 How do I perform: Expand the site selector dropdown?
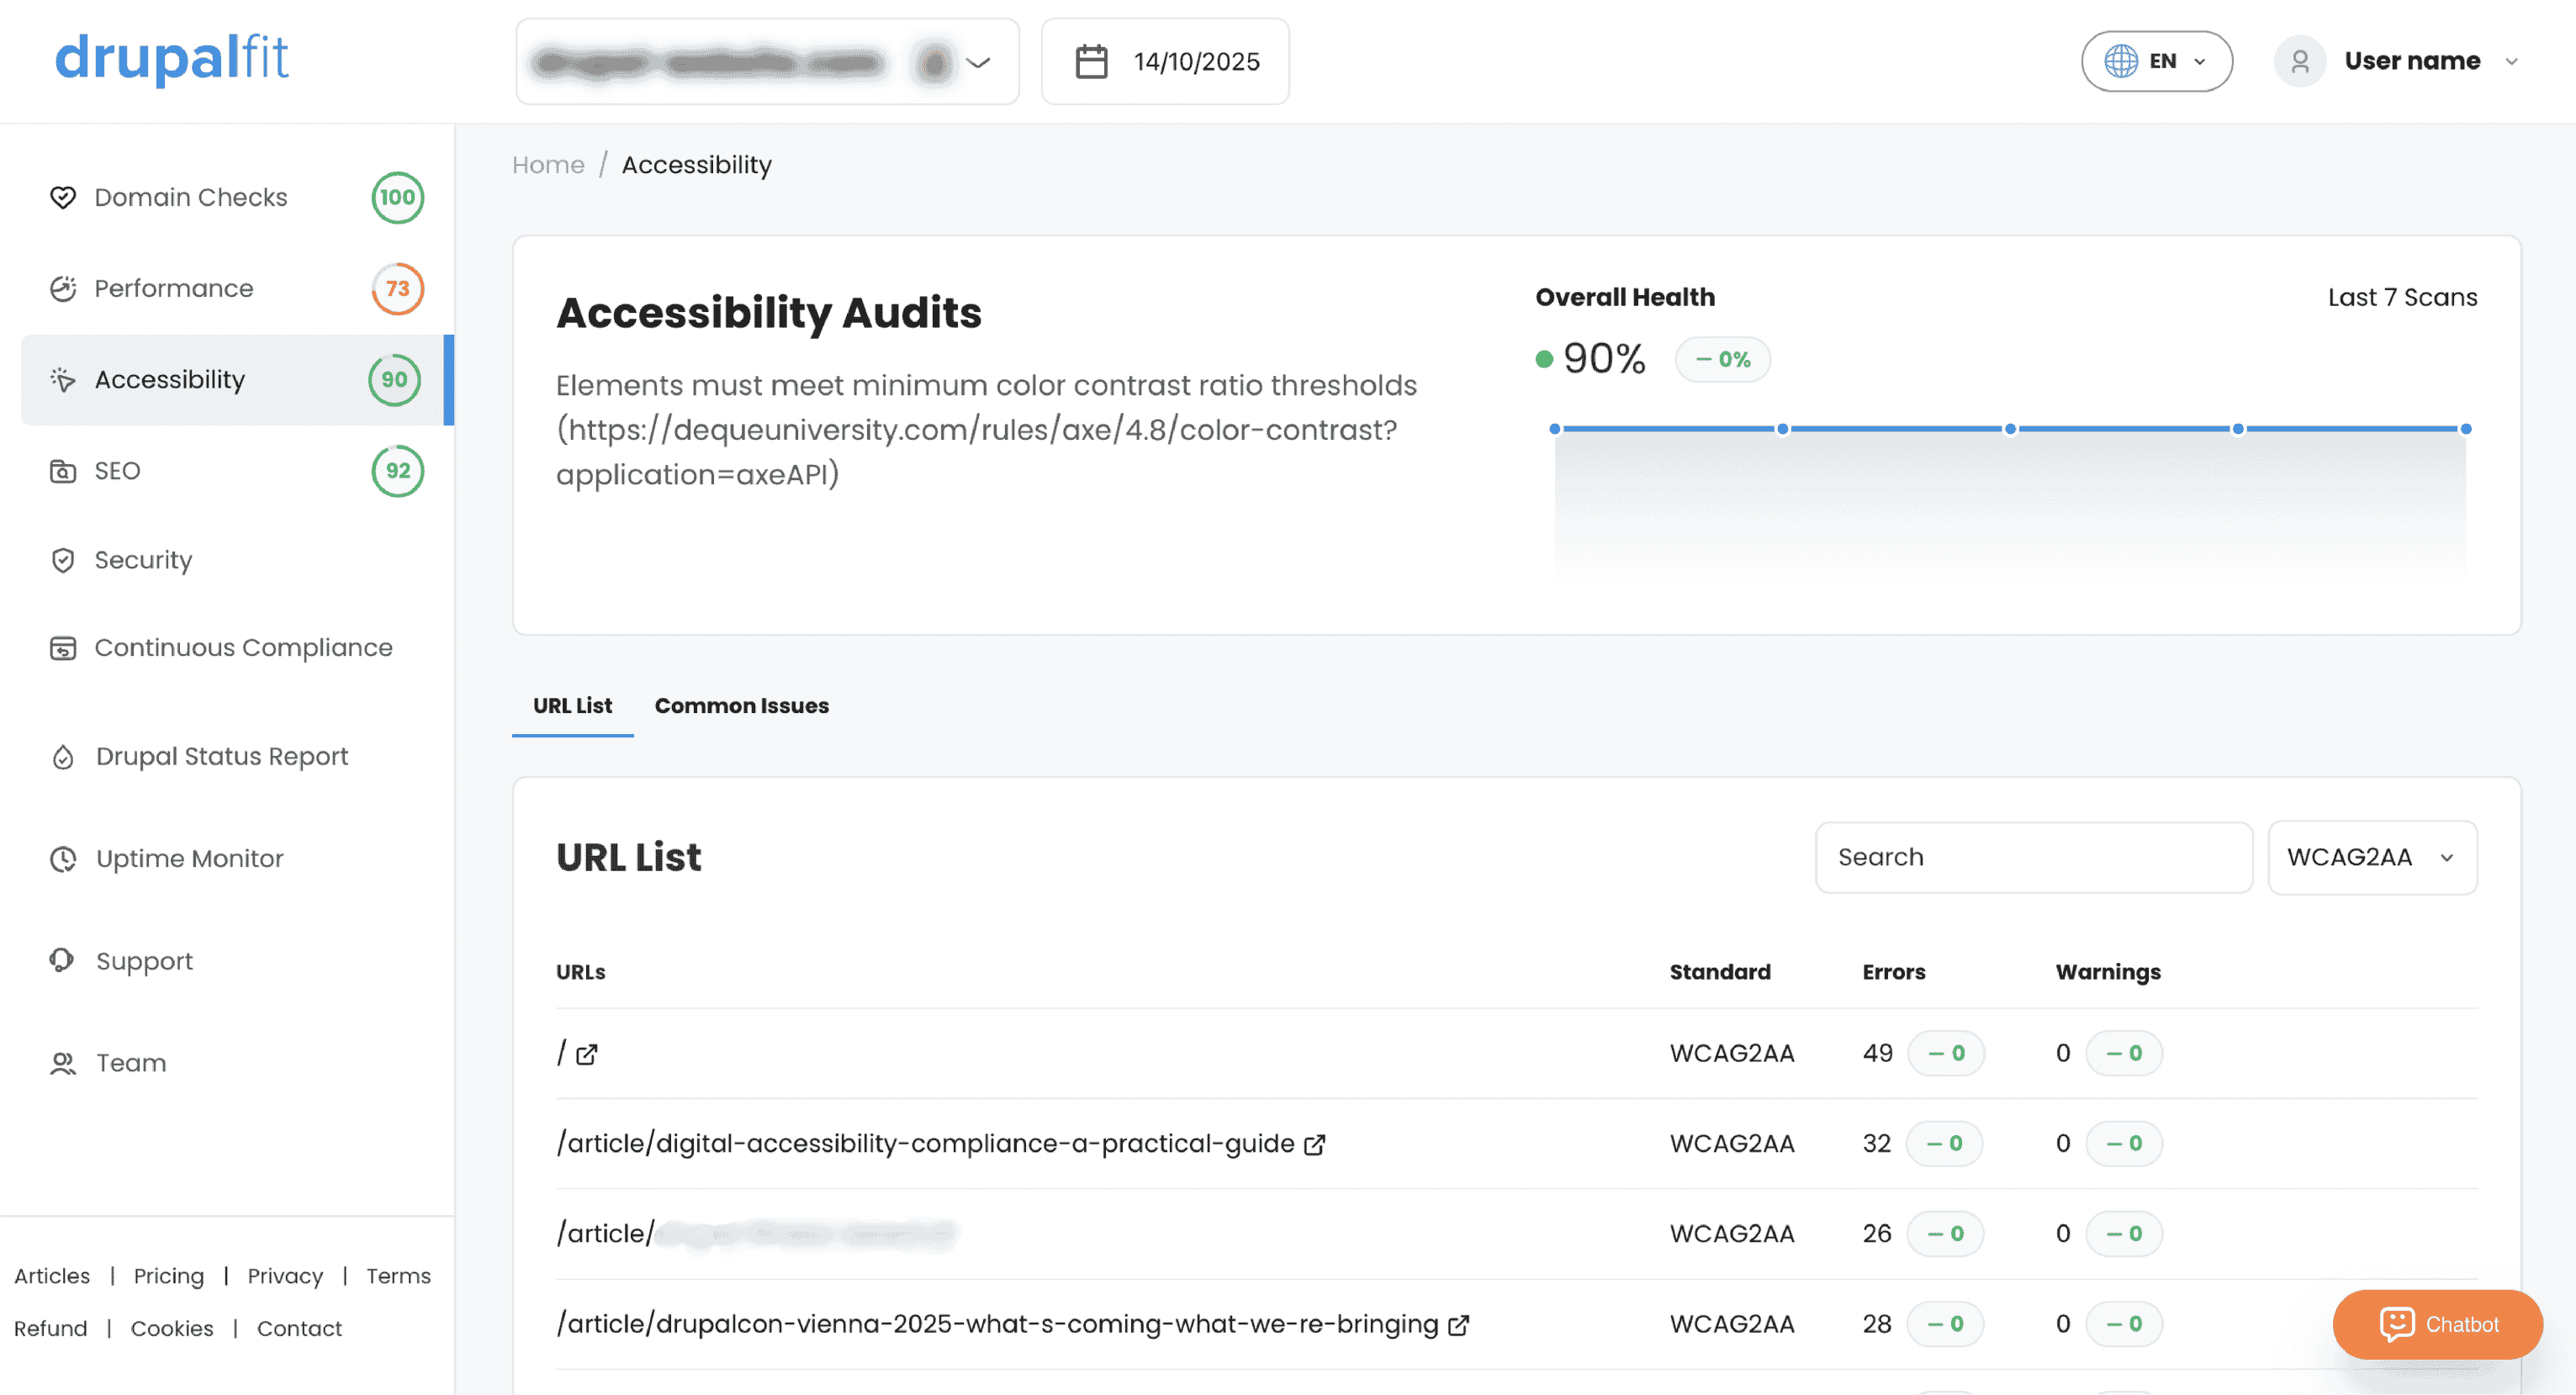point(977,62)
